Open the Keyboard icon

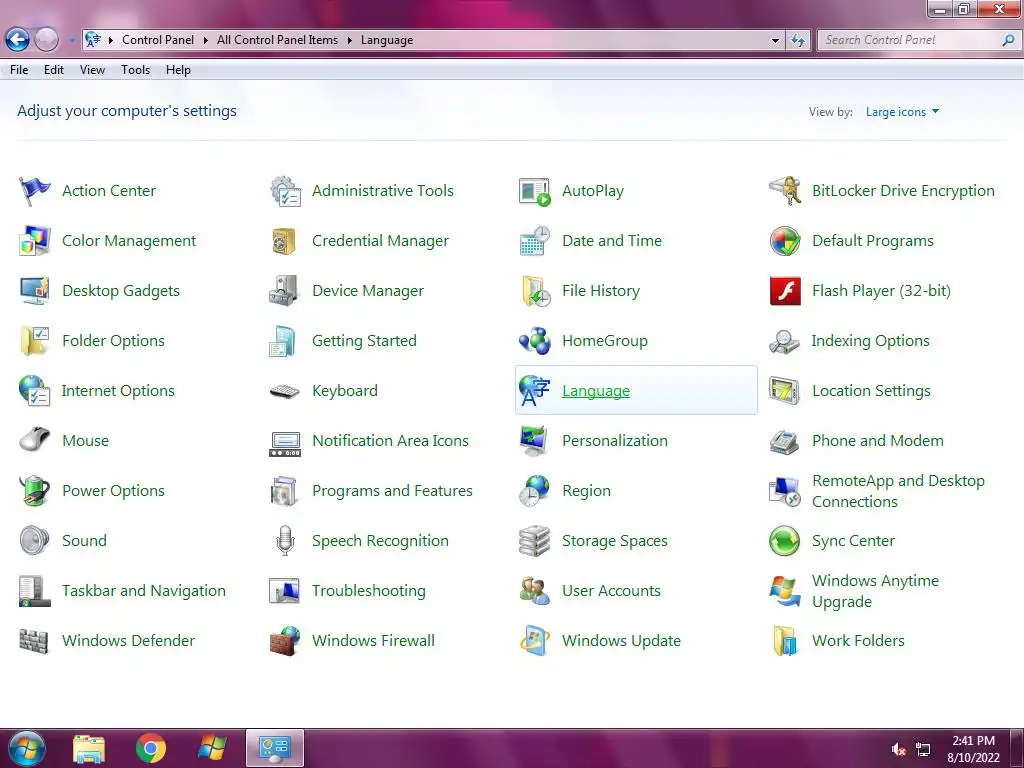point(285,391)
